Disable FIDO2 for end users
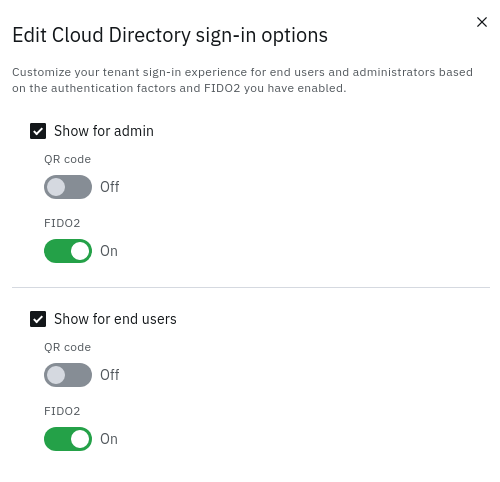Image resolution: width=500 pixels, height=482 pixels. [x=68, y=439]
